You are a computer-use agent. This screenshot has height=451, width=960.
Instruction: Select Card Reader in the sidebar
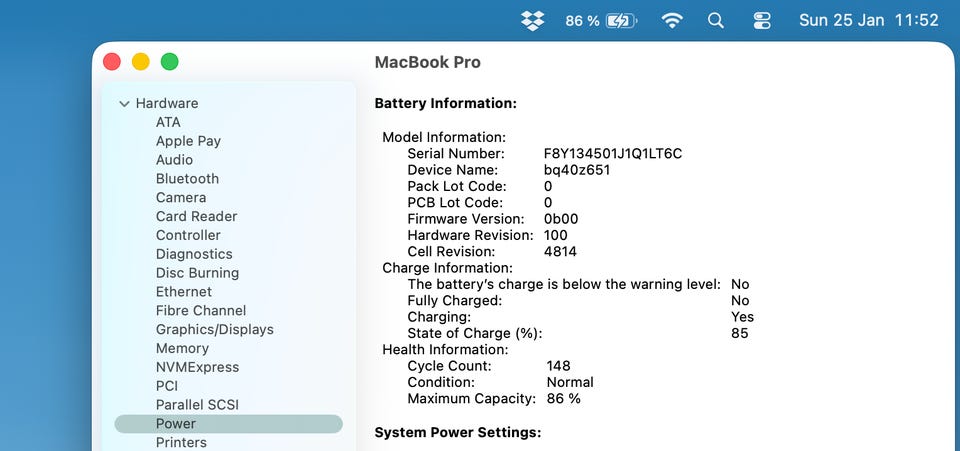(x=196, y=216)
